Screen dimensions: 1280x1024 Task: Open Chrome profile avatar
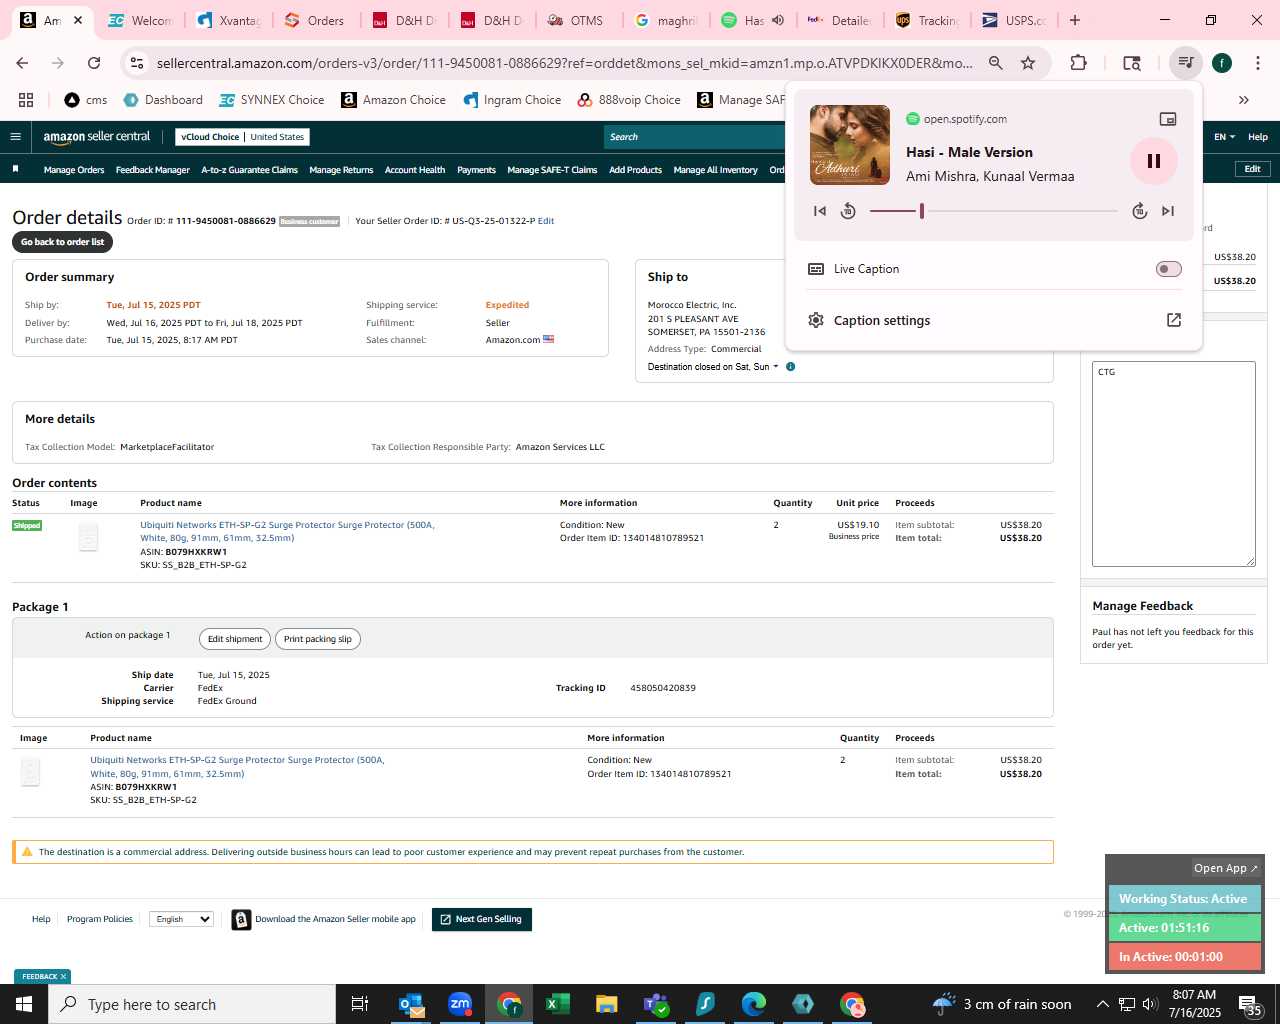pyautogui.click(x=1222, y=63)
